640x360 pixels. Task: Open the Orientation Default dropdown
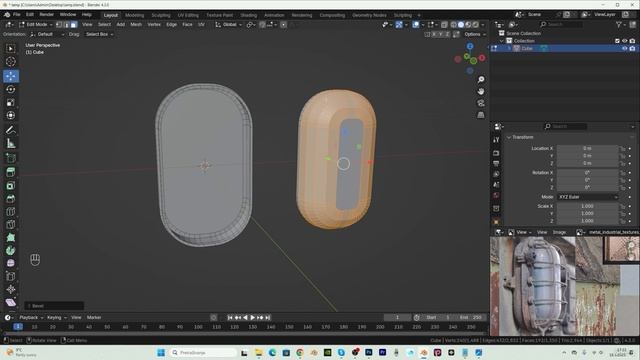click(x=47, y=34)
